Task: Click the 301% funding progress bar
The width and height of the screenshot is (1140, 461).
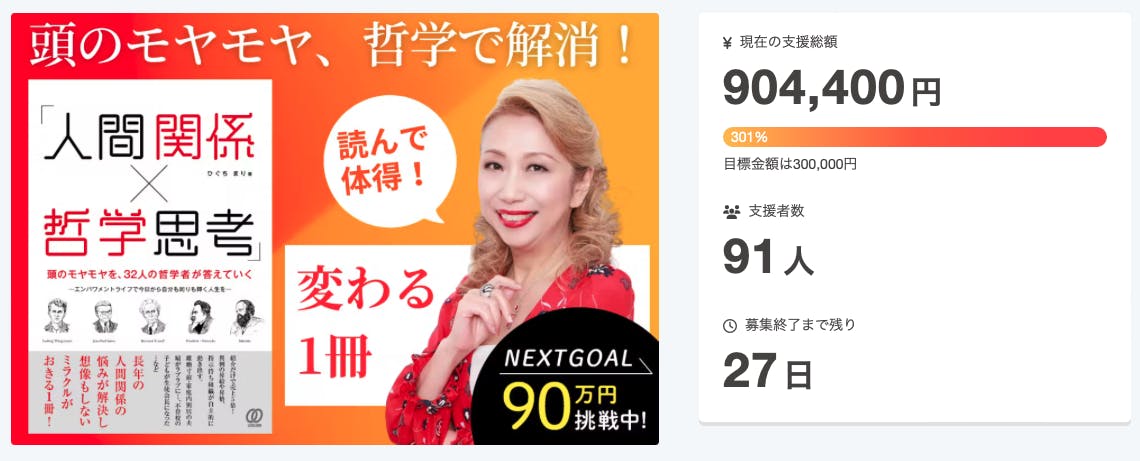Action: (915, 137)
